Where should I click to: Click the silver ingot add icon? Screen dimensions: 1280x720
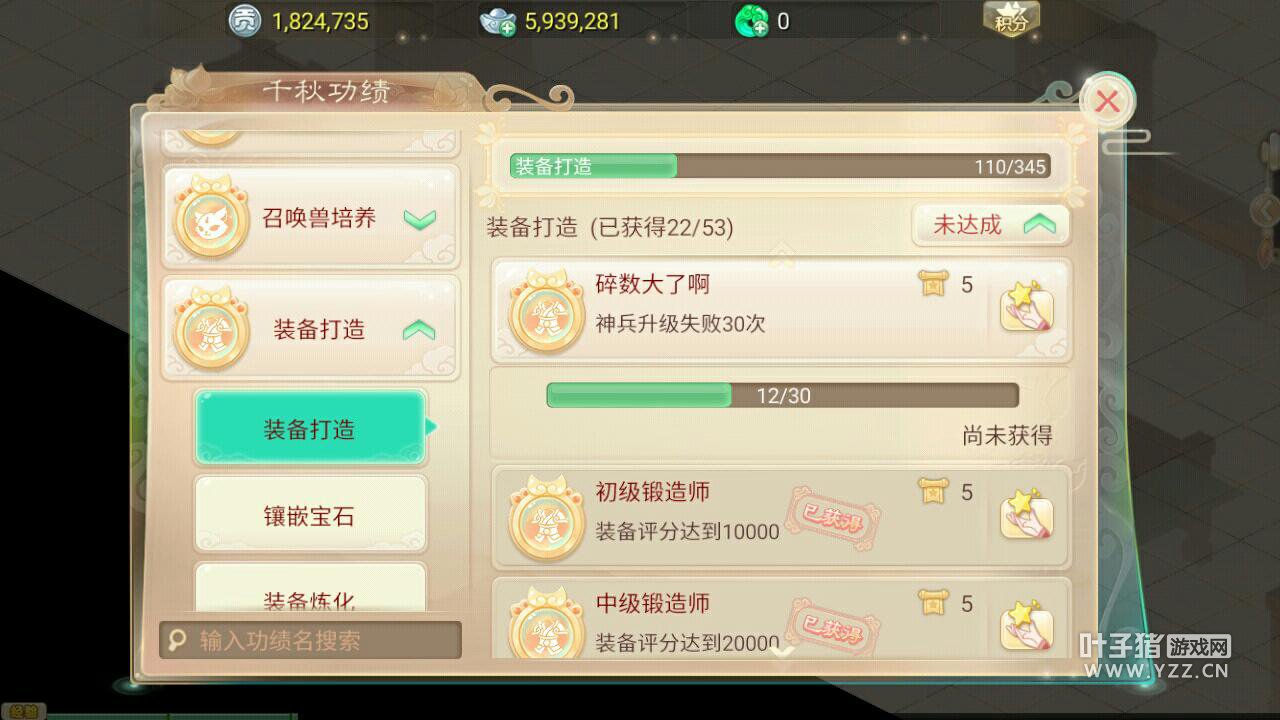pyautogui.click(x=497, y=21)
